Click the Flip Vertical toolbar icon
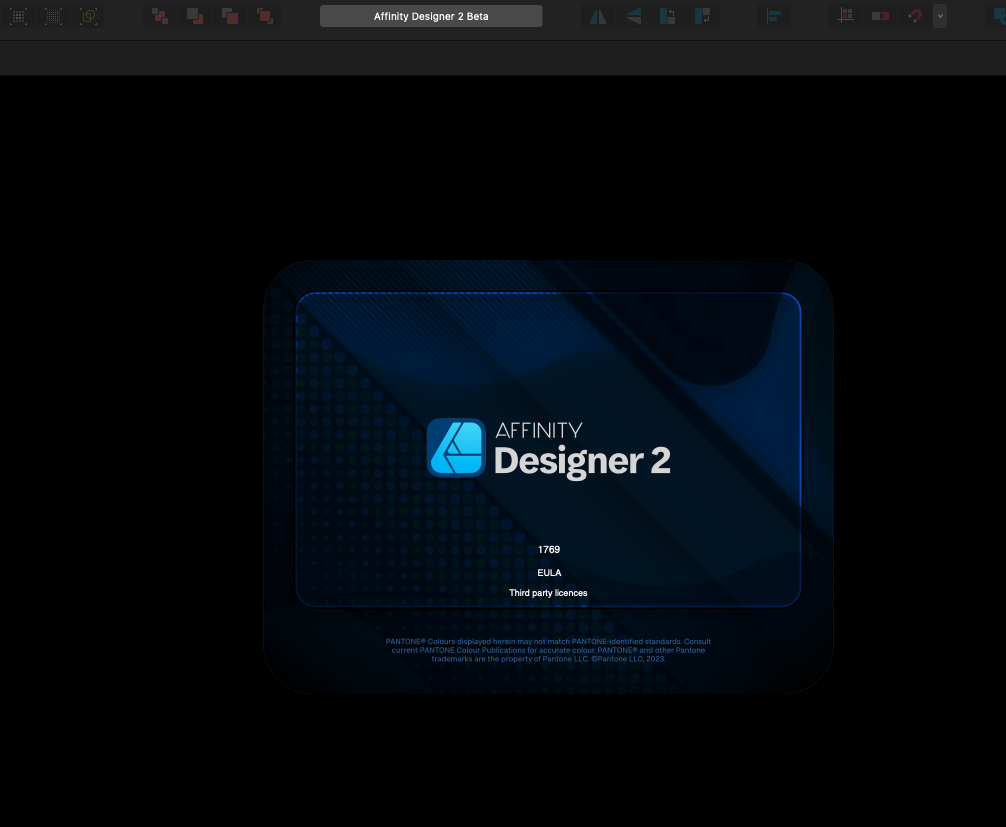This screenshot has height=827, width=1006. 633,16
